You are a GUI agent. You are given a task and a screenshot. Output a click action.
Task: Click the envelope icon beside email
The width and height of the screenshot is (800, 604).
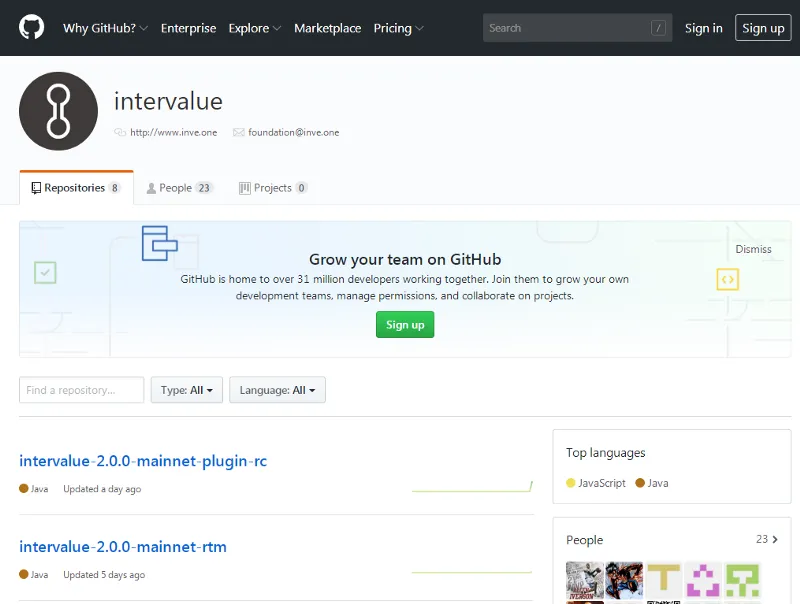coord(238,133)
